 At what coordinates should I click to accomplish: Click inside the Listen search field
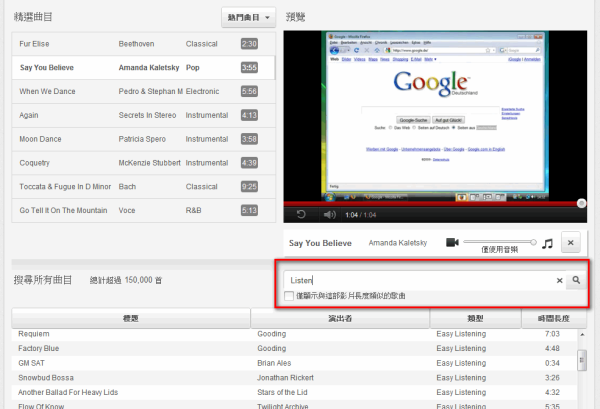(x=420, y=281)
